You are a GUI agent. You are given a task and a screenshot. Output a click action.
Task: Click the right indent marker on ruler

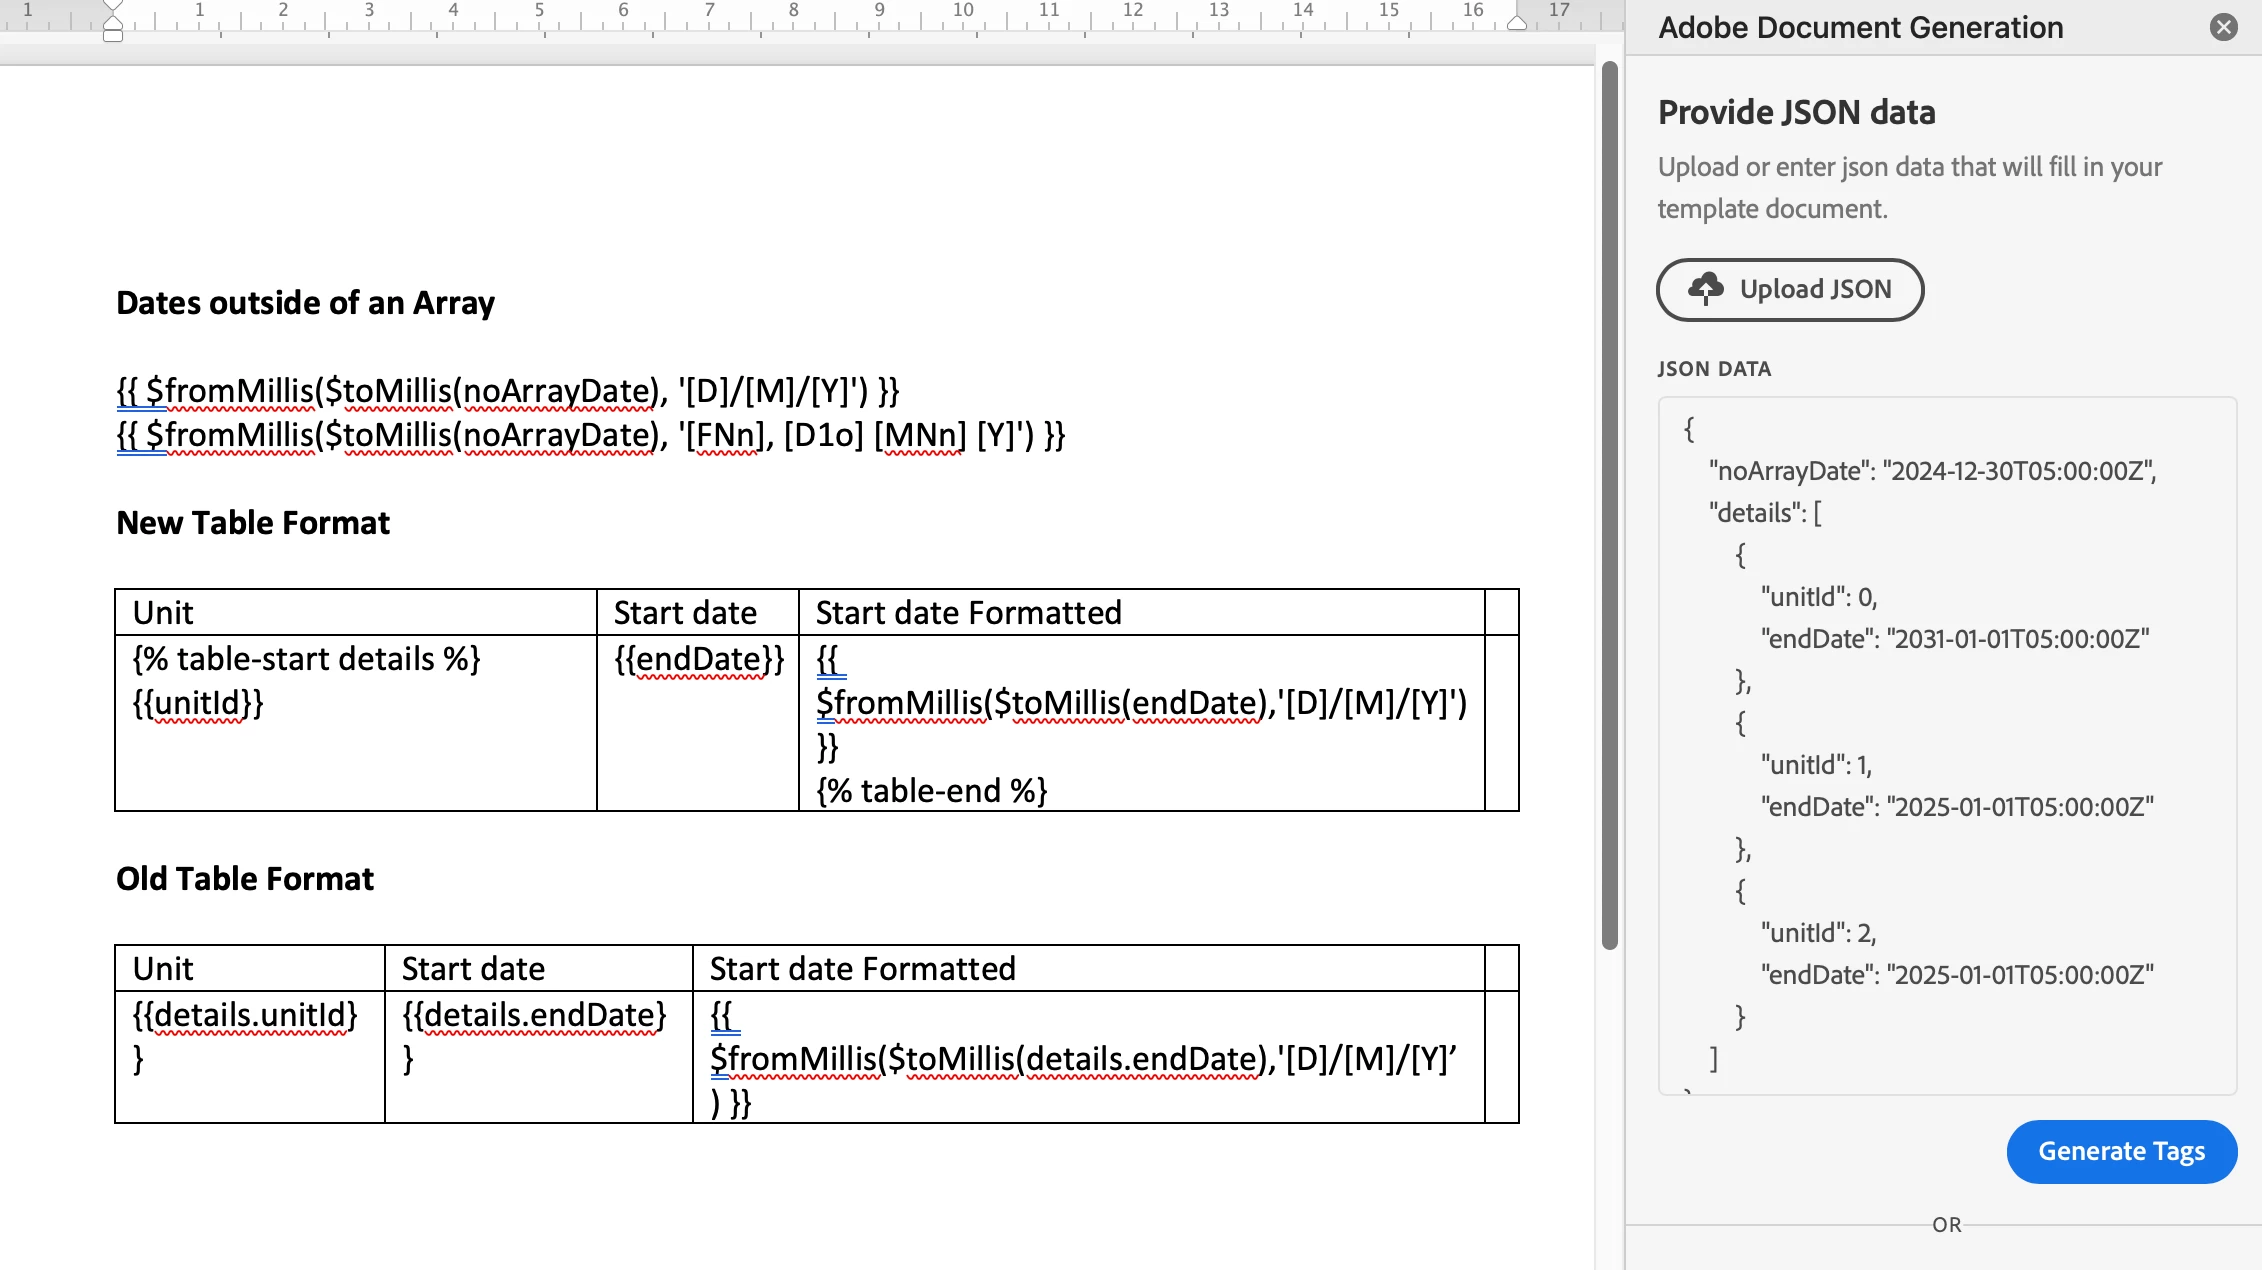pos(1517,24)
